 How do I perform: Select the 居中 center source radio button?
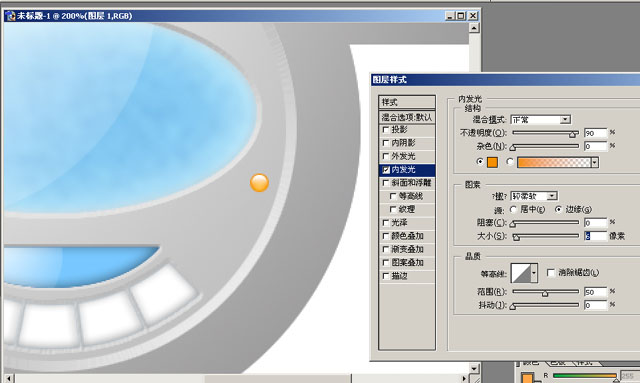coord(513,209)
